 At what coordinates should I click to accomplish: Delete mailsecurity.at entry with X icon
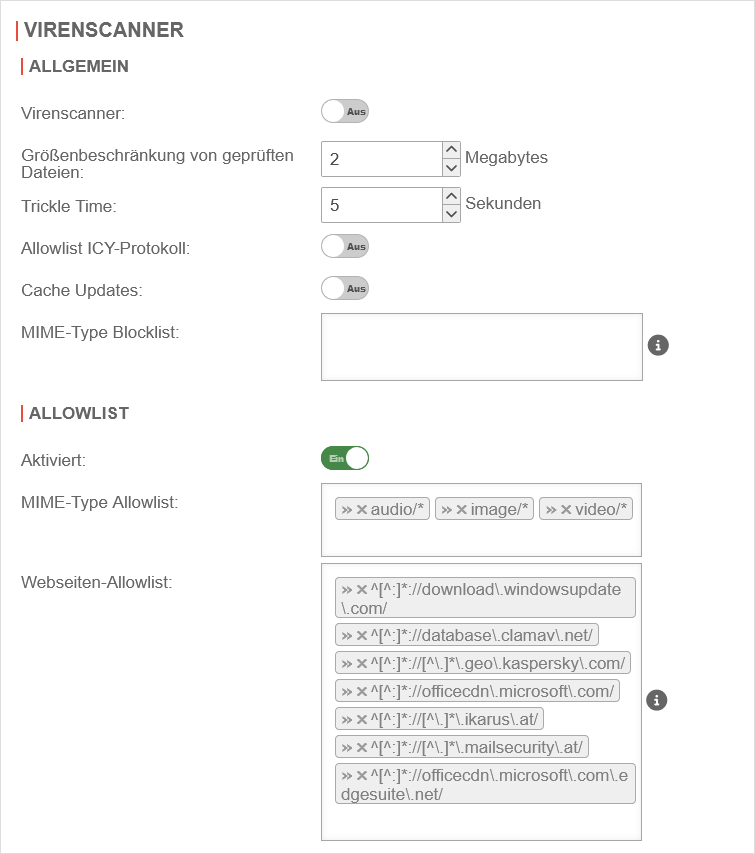coord(362,747)
